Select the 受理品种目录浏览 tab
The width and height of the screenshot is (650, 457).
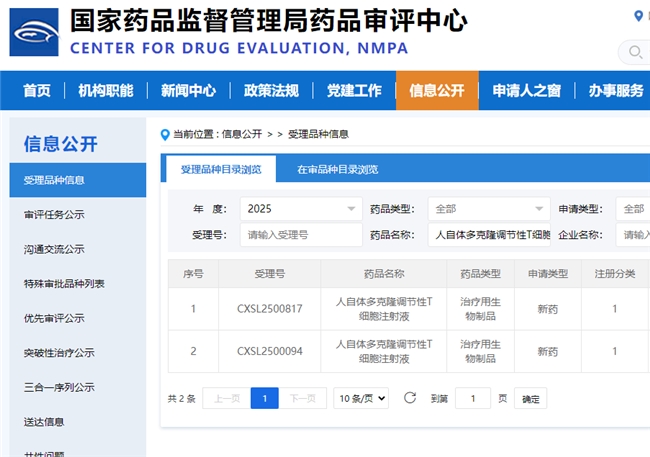coord(221,170)
